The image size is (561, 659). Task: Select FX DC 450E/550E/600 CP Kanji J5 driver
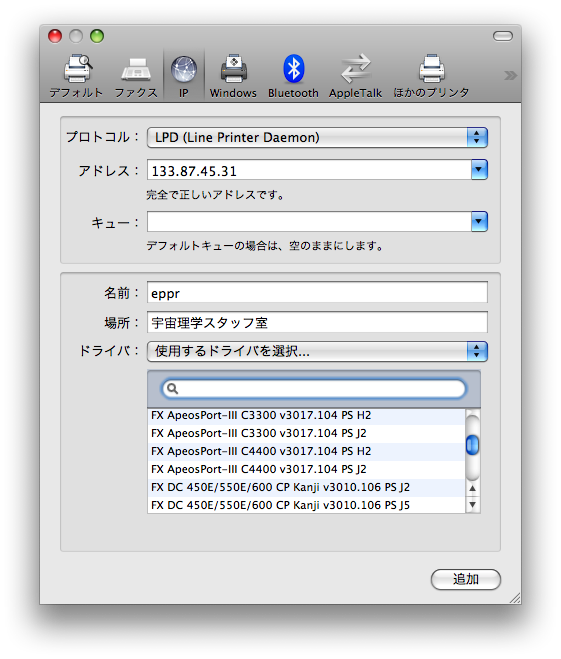click(306, 505)
